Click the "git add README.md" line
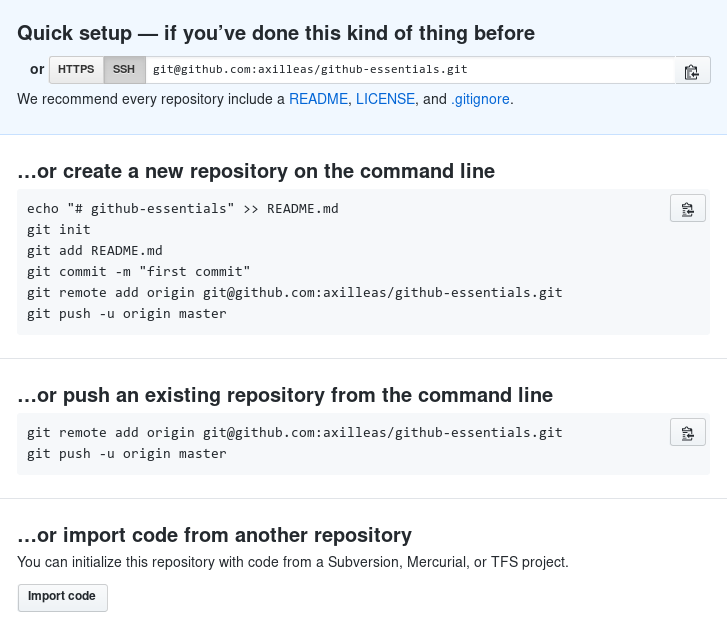The image size is (727, 636). [95, 251]
